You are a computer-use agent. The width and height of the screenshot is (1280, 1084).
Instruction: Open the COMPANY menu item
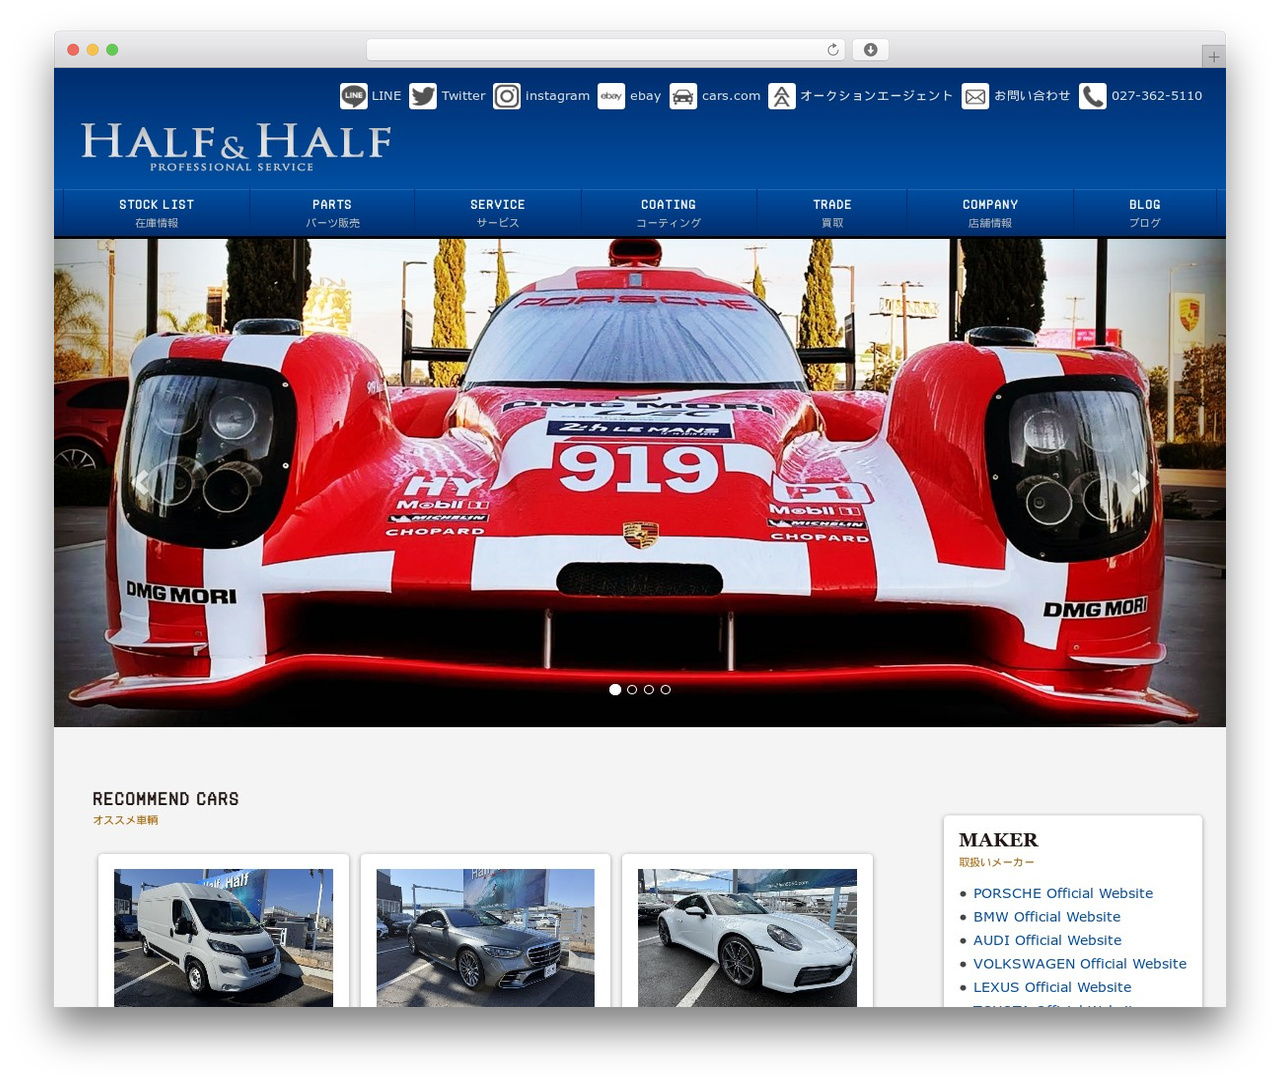(990, 213)
